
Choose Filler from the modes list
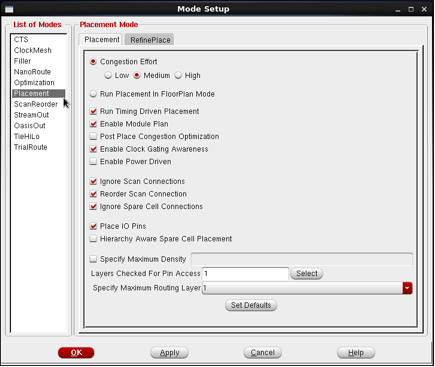tap(22, 61)
